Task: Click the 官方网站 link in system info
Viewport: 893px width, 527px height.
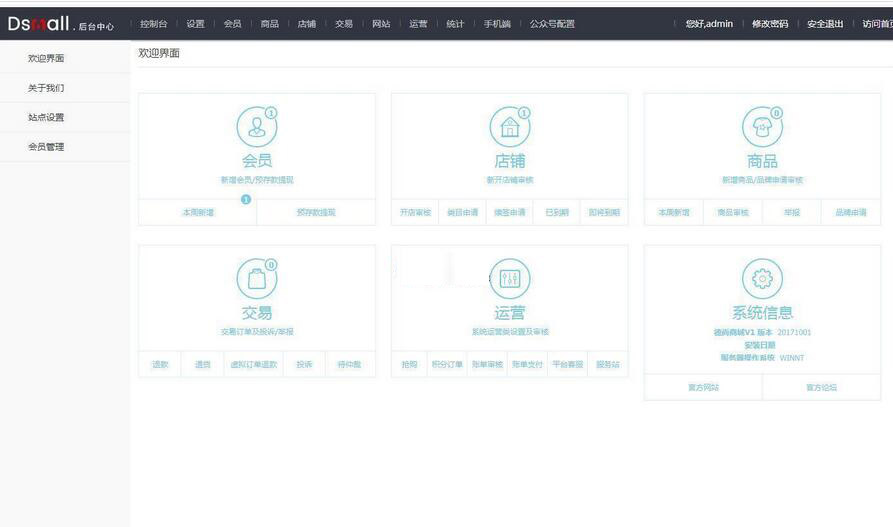Action: [x=703, y=387]
